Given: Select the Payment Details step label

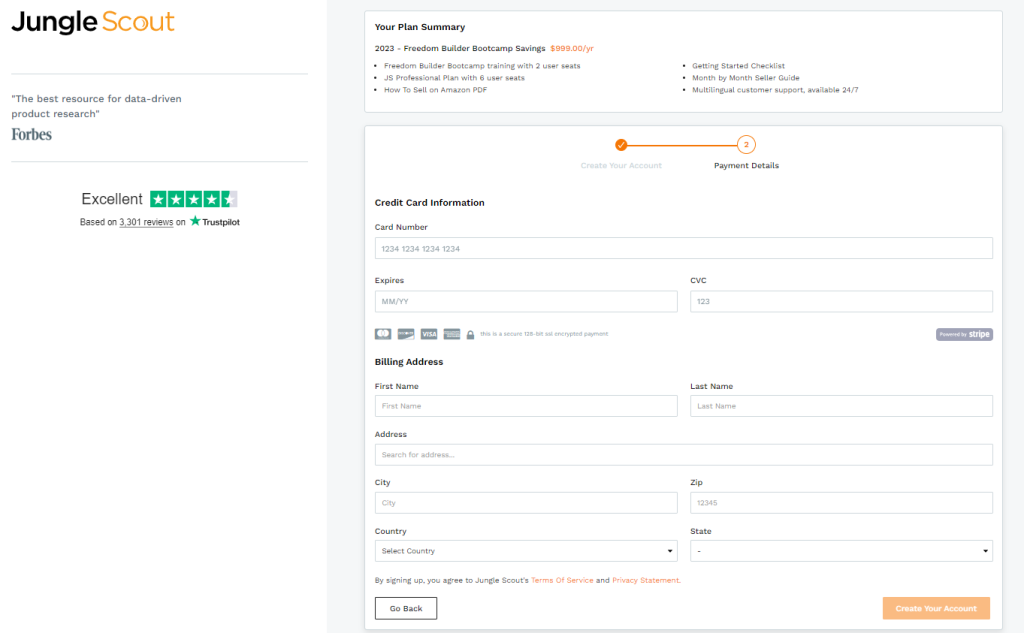Looking at the screenshot, I should [x=746, y=166].
